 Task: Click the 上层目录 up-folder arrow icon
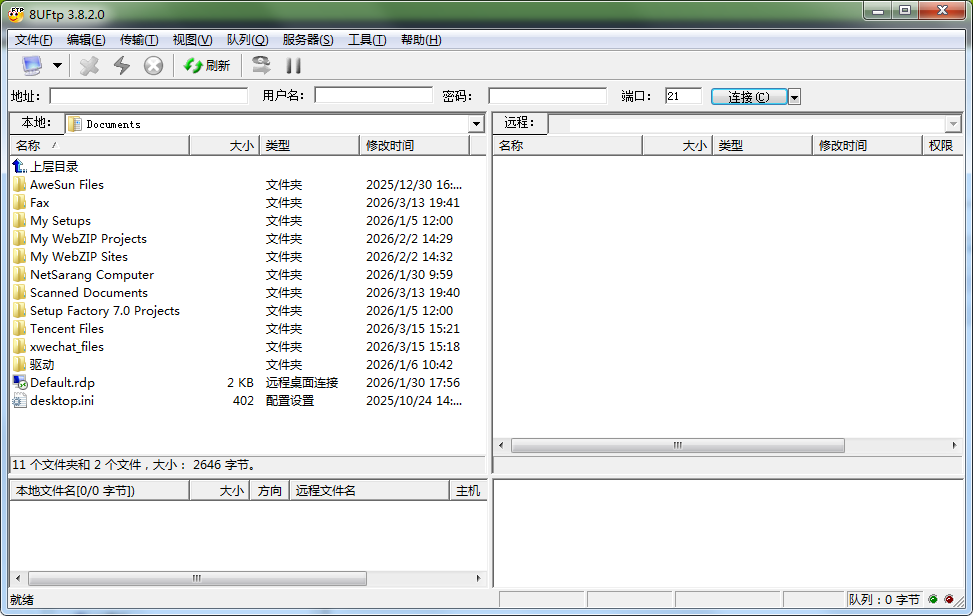click(x=19, y=166)
